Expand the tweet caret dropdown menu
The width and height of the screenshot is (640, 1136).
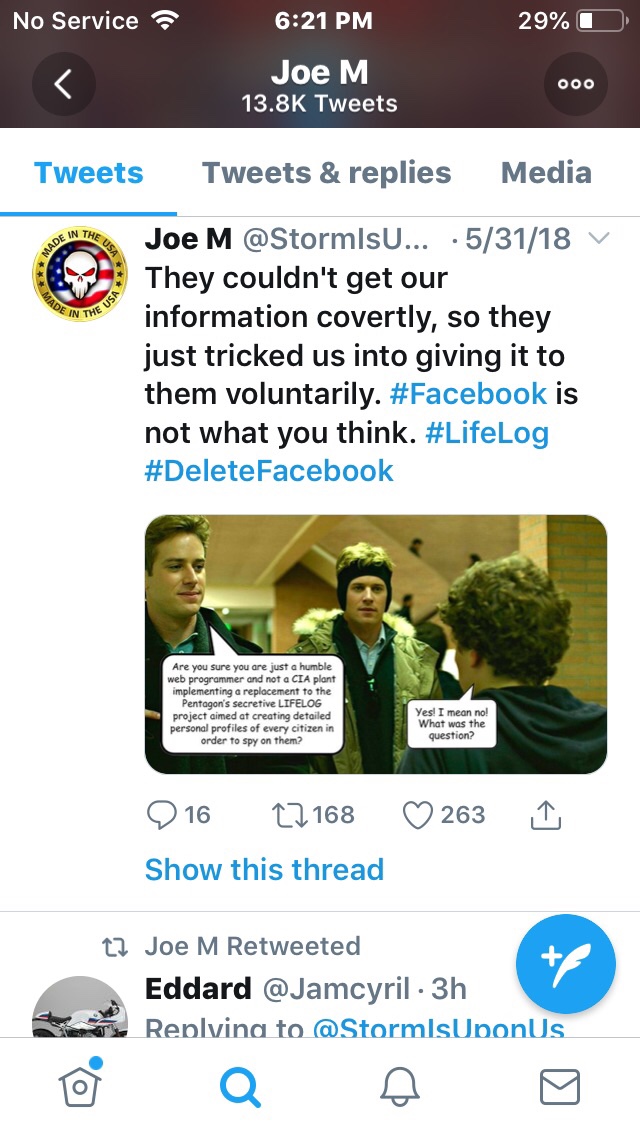click(598, 239)
